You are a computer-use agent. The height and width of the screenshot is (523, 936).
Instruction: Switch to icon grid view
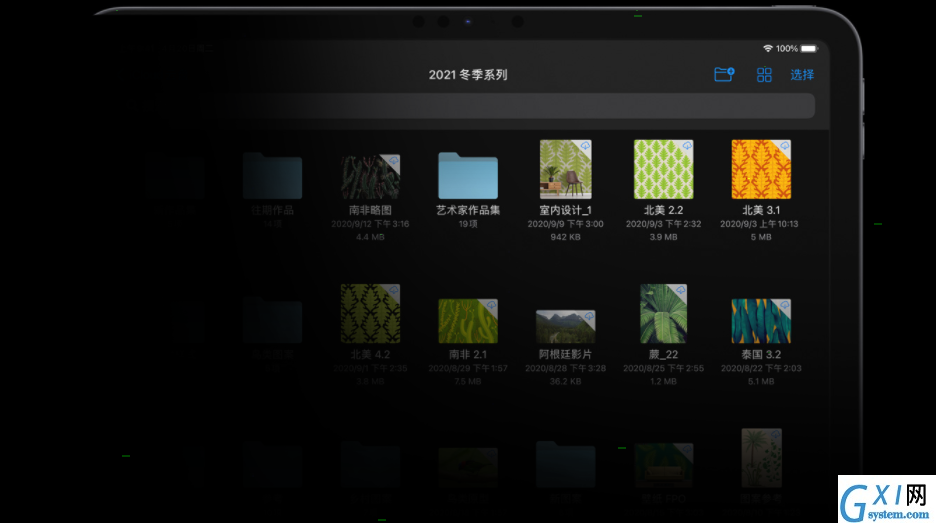[x=764, y=75]
